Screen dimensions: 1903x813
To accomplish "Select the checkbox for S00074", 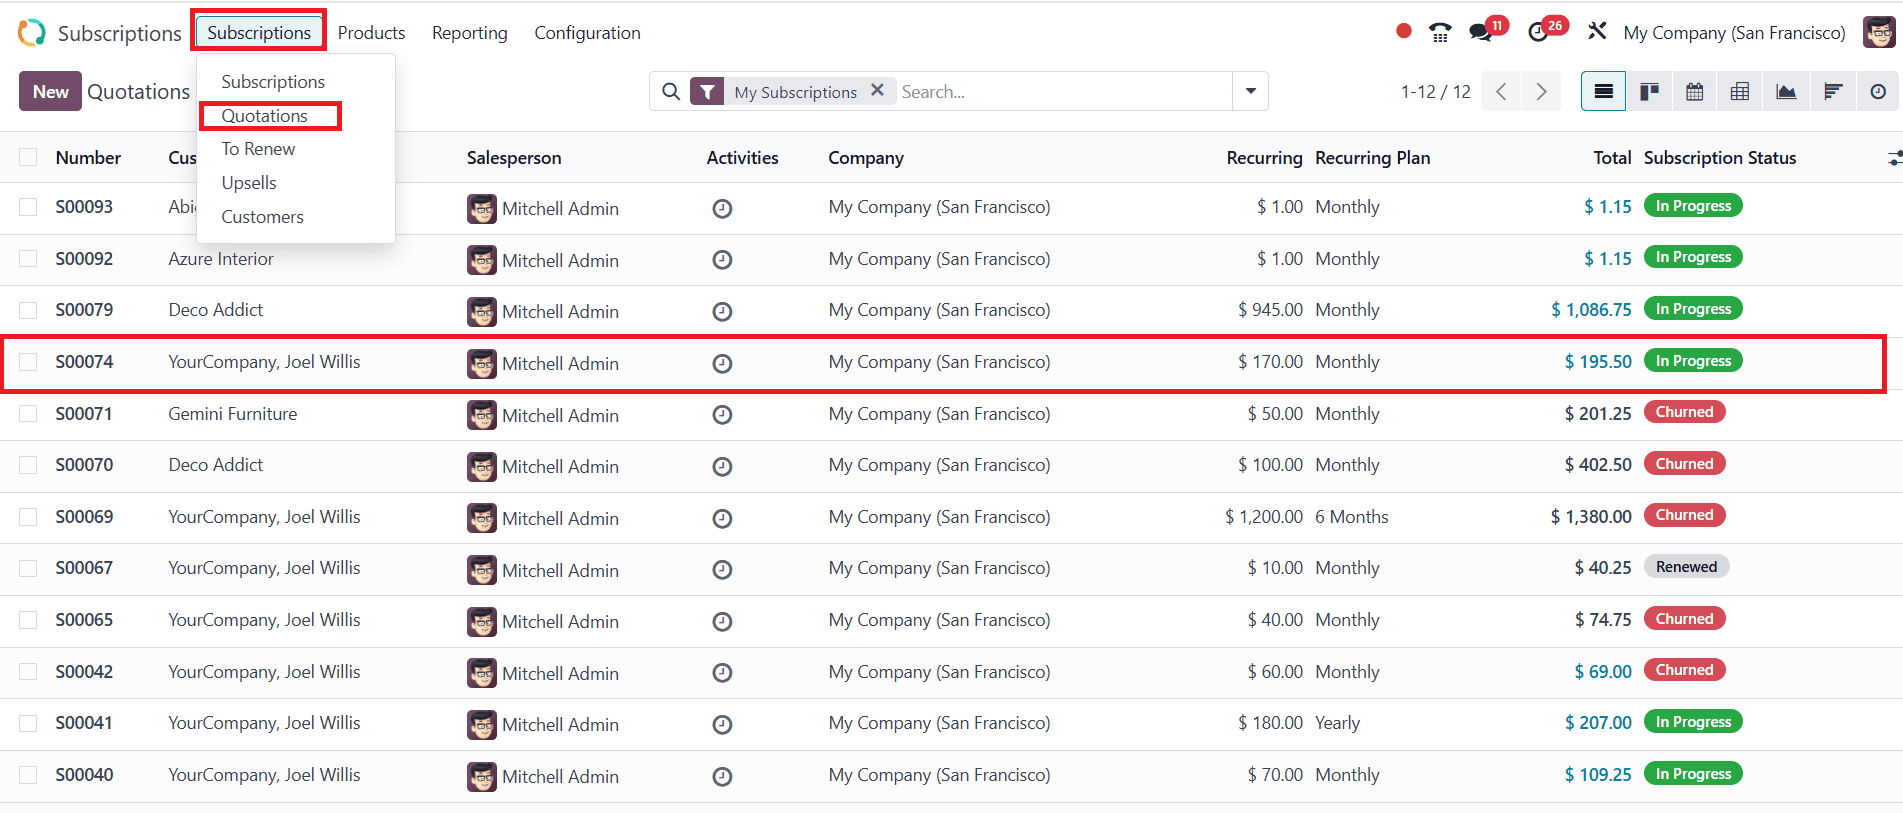I will pyautogui.click(x=28, y=362).
